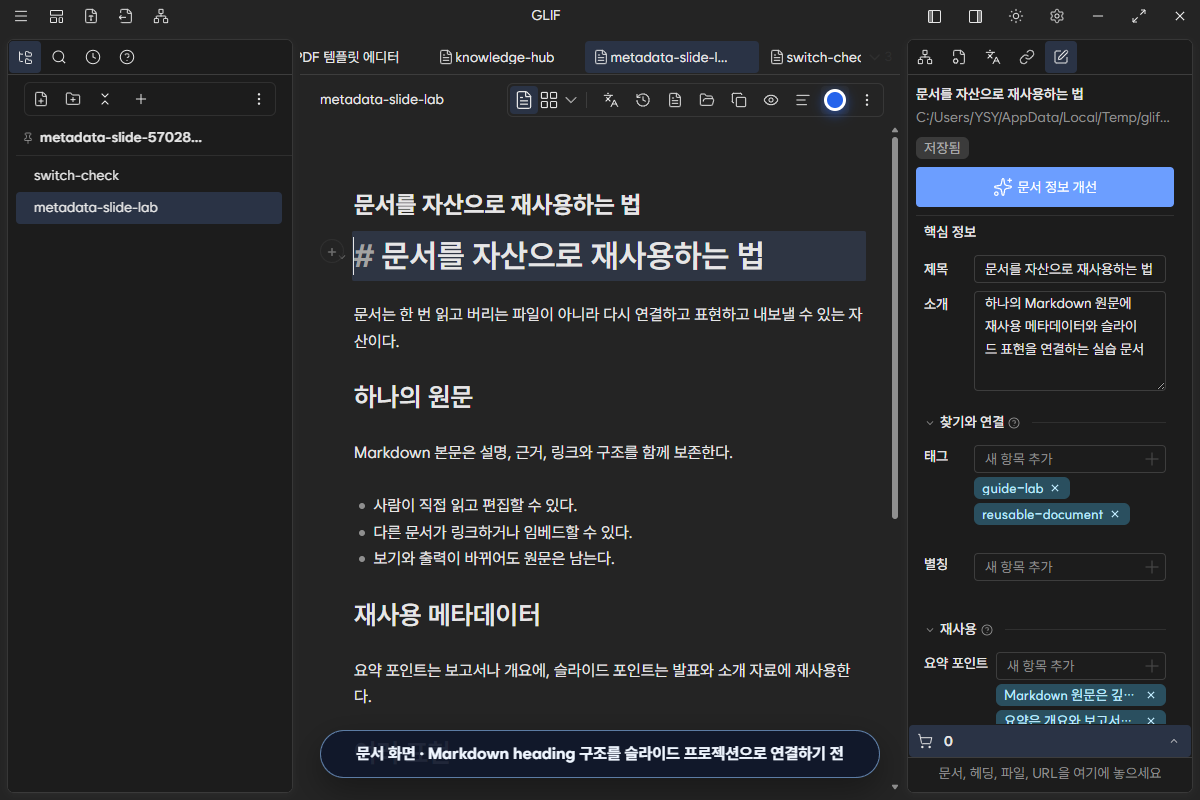Collapse the 재사용 section
Screen dimensions: 1200x800
(930, 630)
